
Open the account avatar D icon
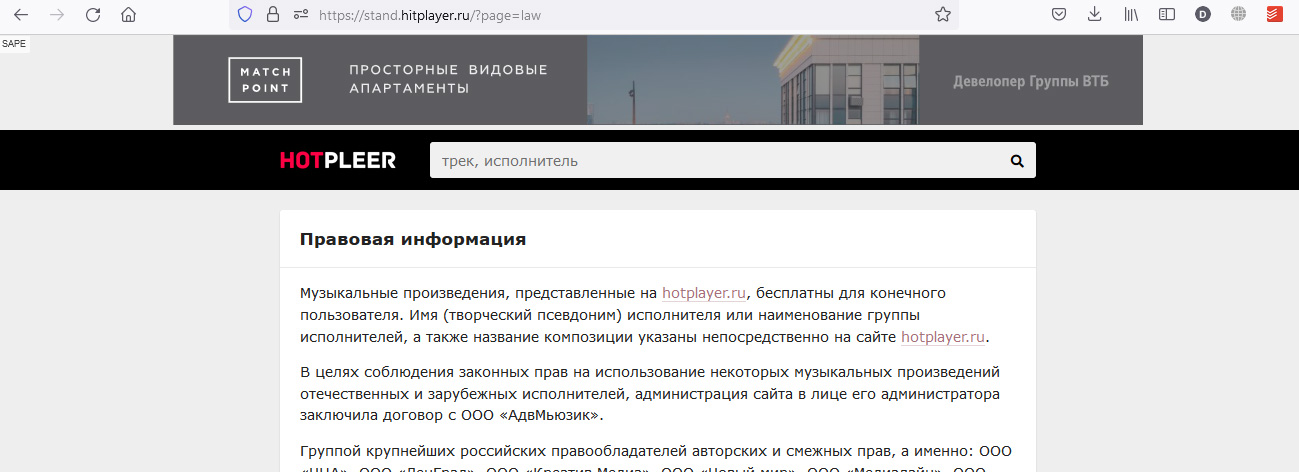(x=1203, y=15)
